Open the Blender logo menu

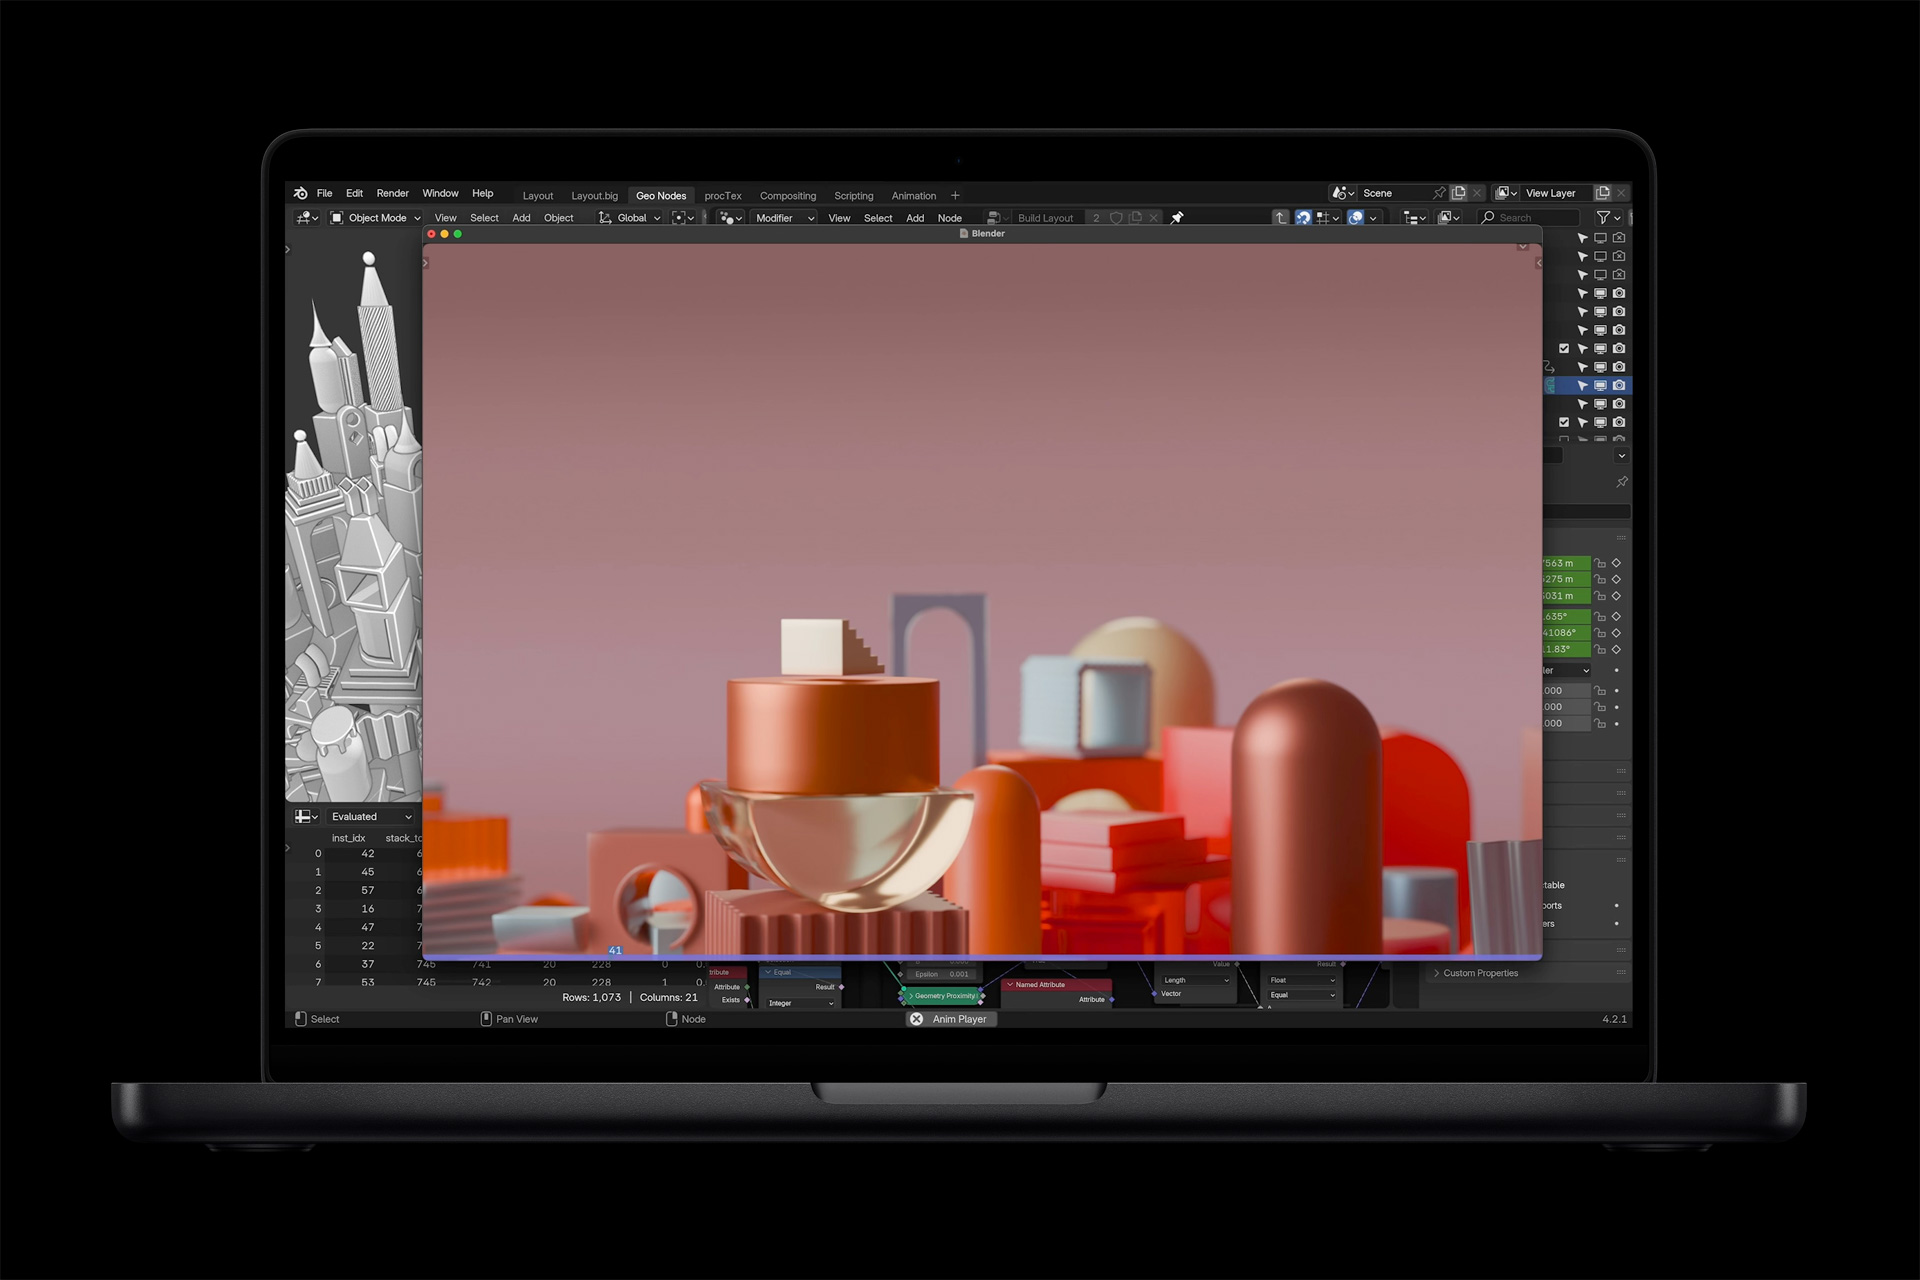[303, 193]
